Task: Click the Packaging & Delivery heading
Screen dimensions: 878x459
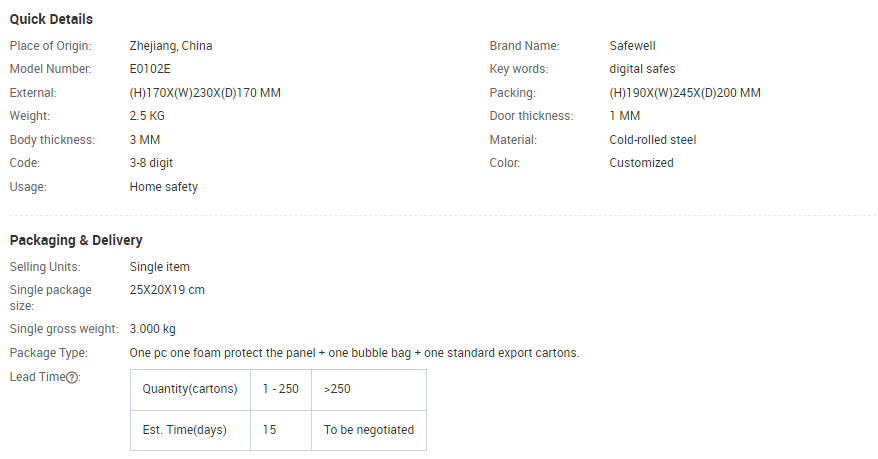Action: pos(76,240)
